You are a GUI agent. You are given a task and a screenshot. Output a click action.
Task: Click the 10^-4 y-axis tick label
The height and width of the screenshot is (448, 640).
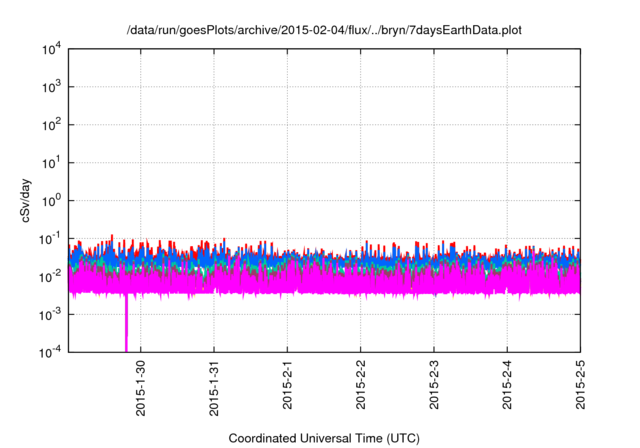point(51,352)
